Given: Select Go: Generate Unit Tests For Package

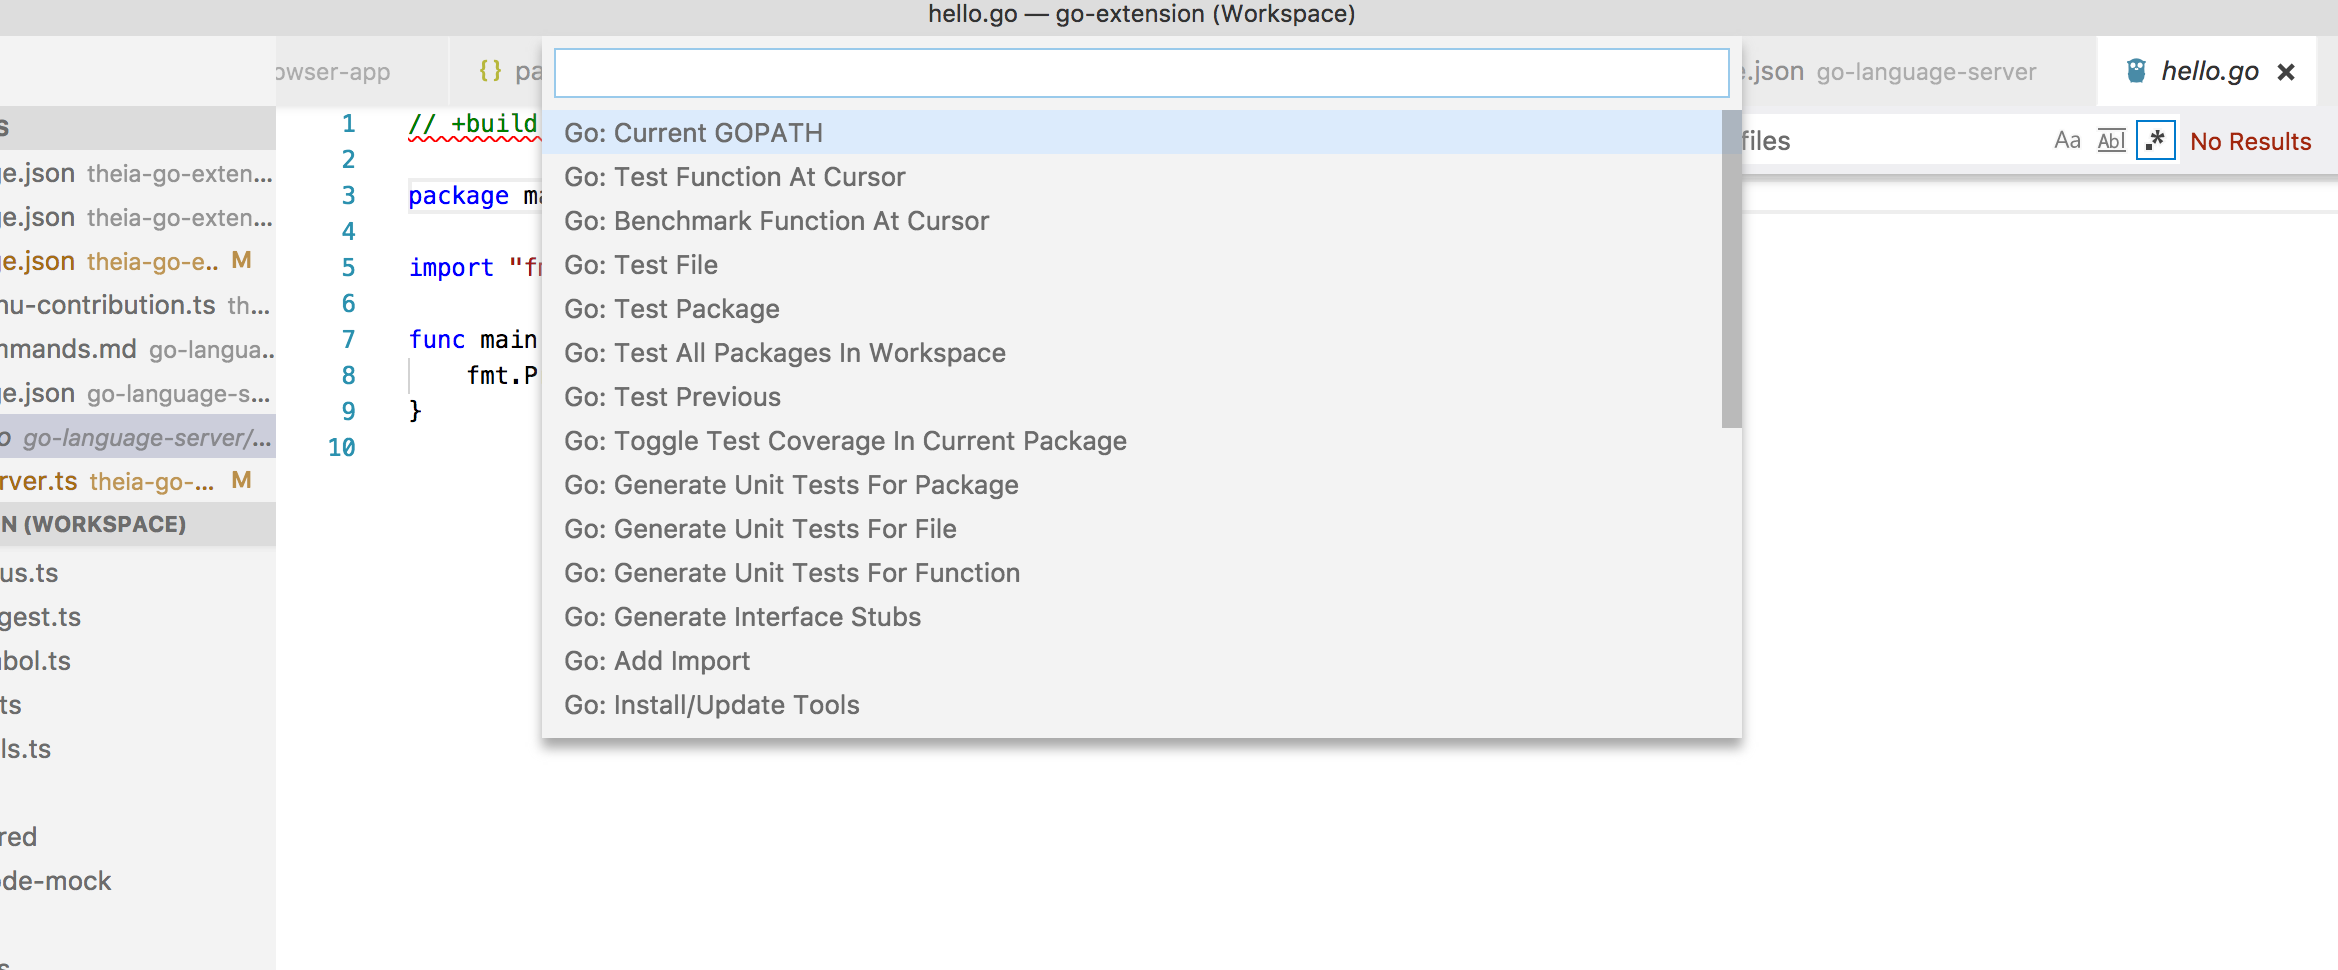Looking at the screenshot, I should [1131, 485].
